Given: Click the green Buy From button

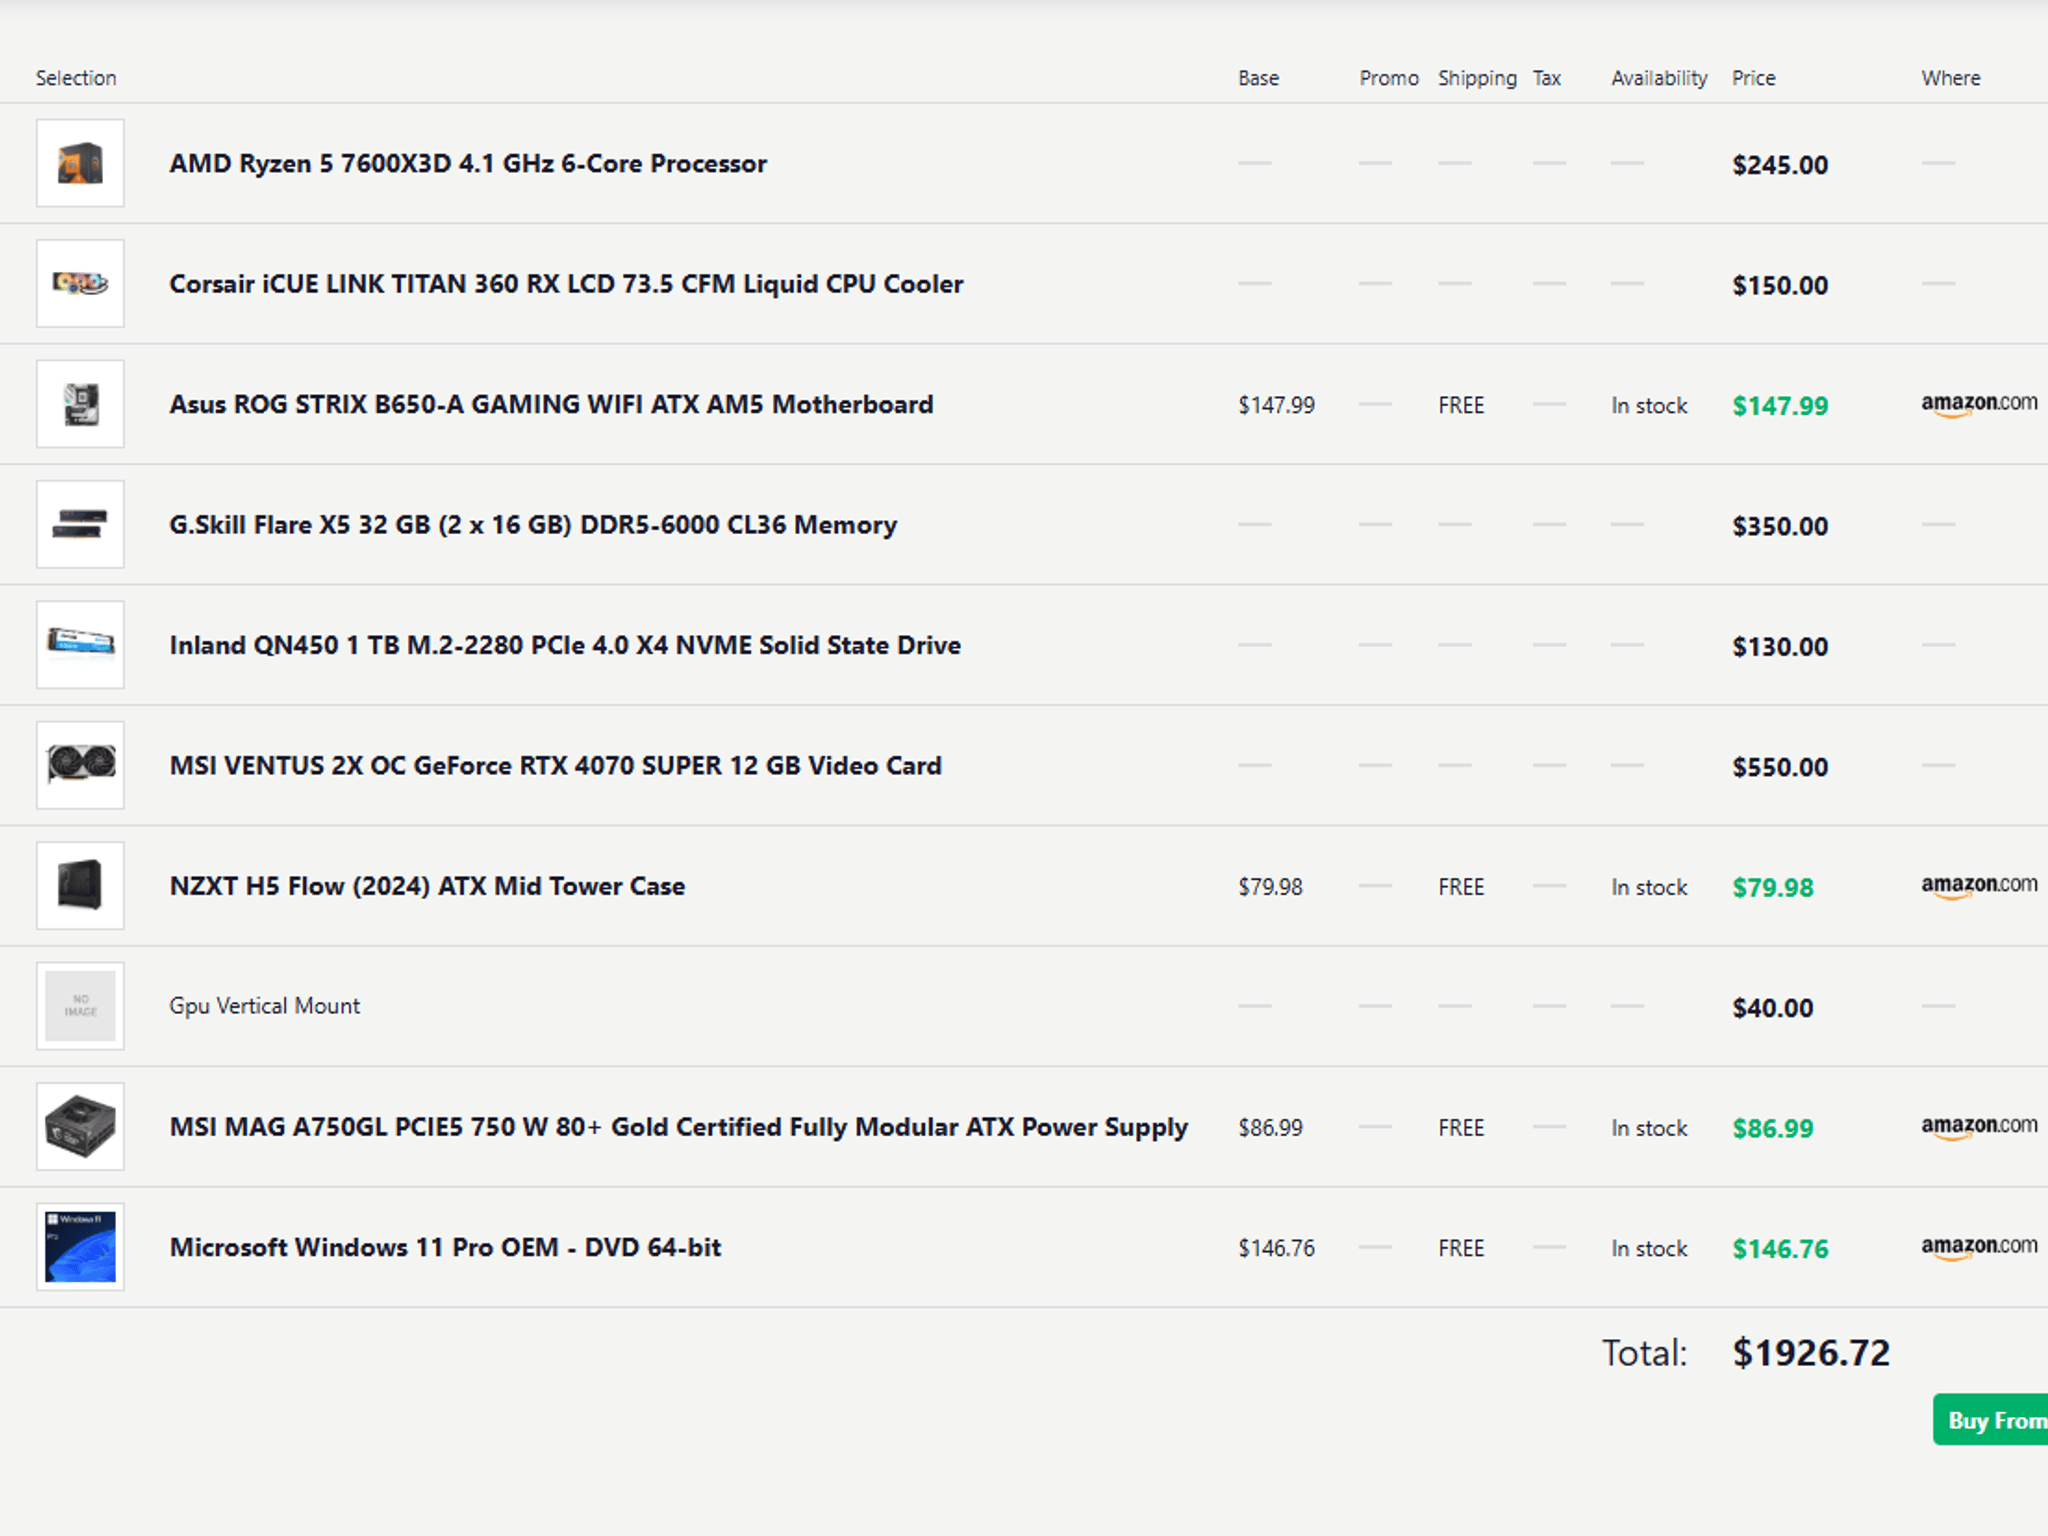Looking at the screenshot, I should (1990, 1419).
